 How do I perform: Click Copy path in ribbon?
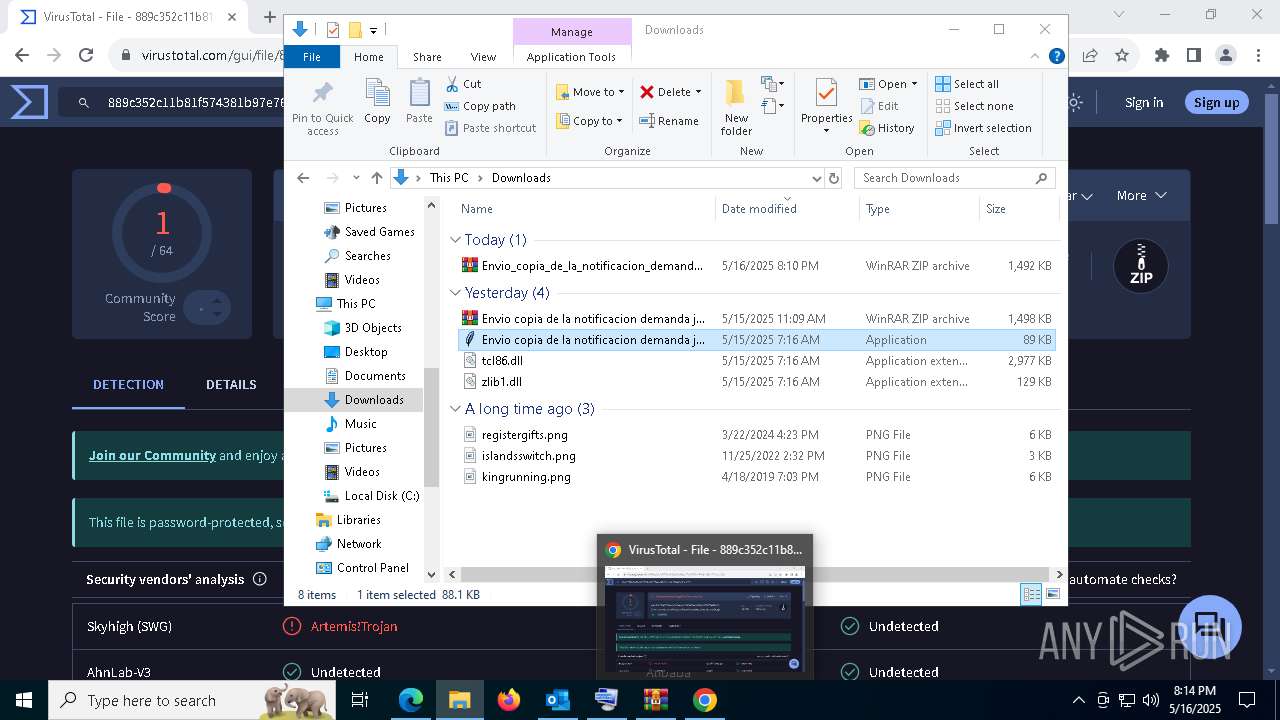coord(480,106)
